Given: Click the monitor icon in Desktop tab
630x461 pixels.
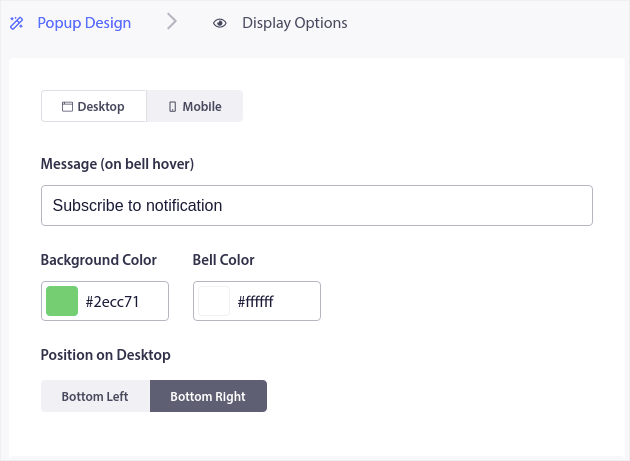Looking at the screenshot, I should (68, 107).
